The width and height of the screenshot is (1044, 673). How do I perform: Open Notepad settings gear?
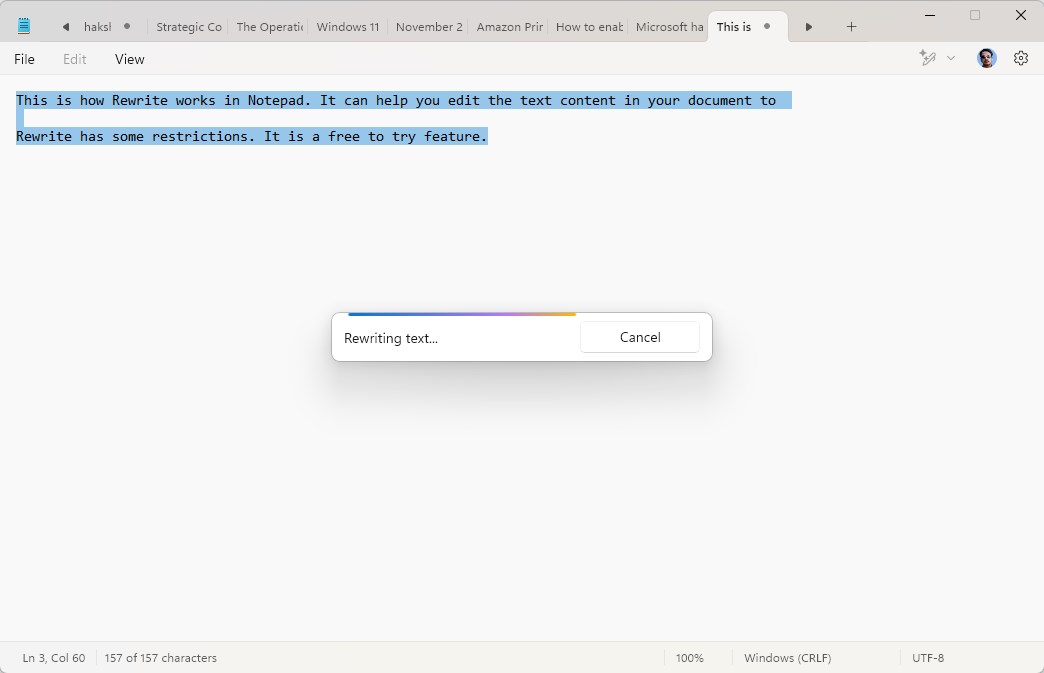point(1021,59)
